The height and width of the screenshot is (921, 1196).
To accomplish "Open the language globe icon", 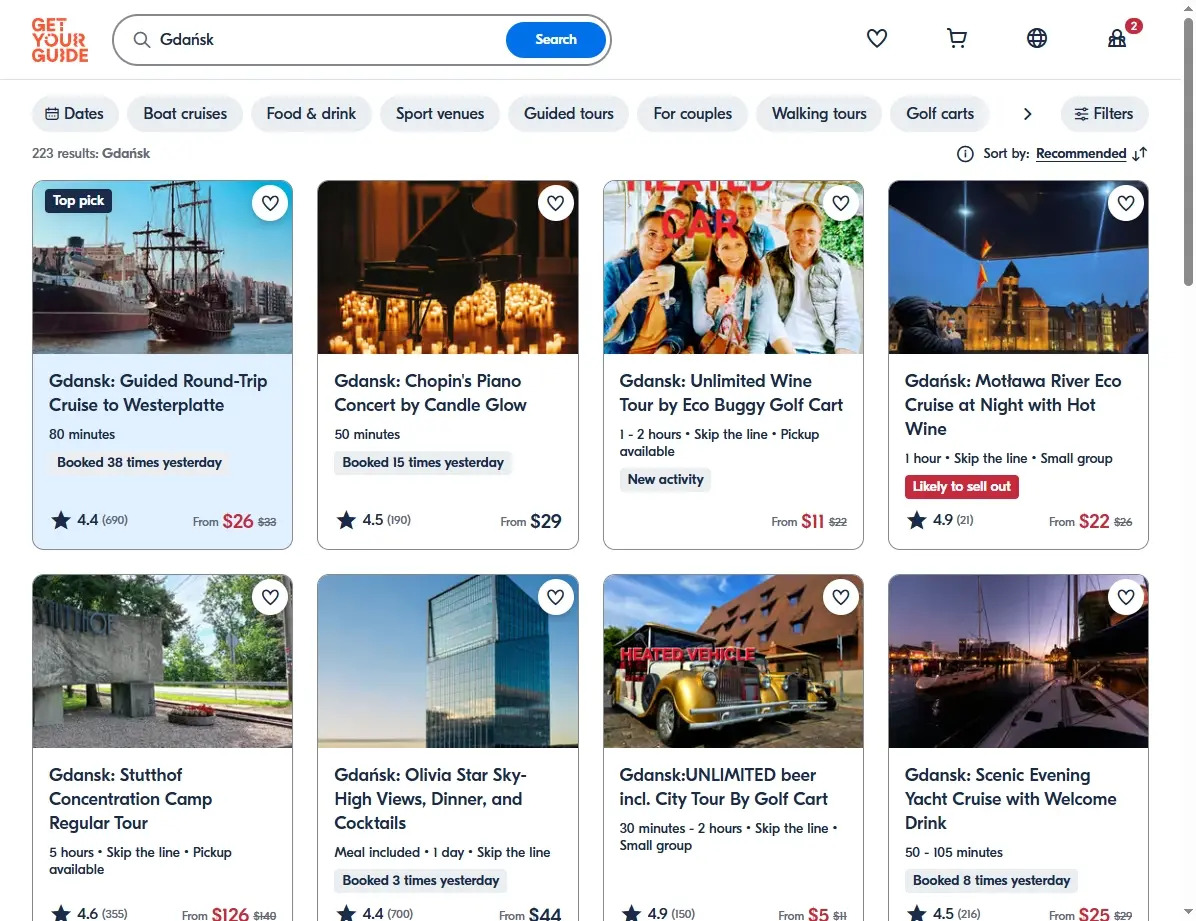I will [1037, 38].
